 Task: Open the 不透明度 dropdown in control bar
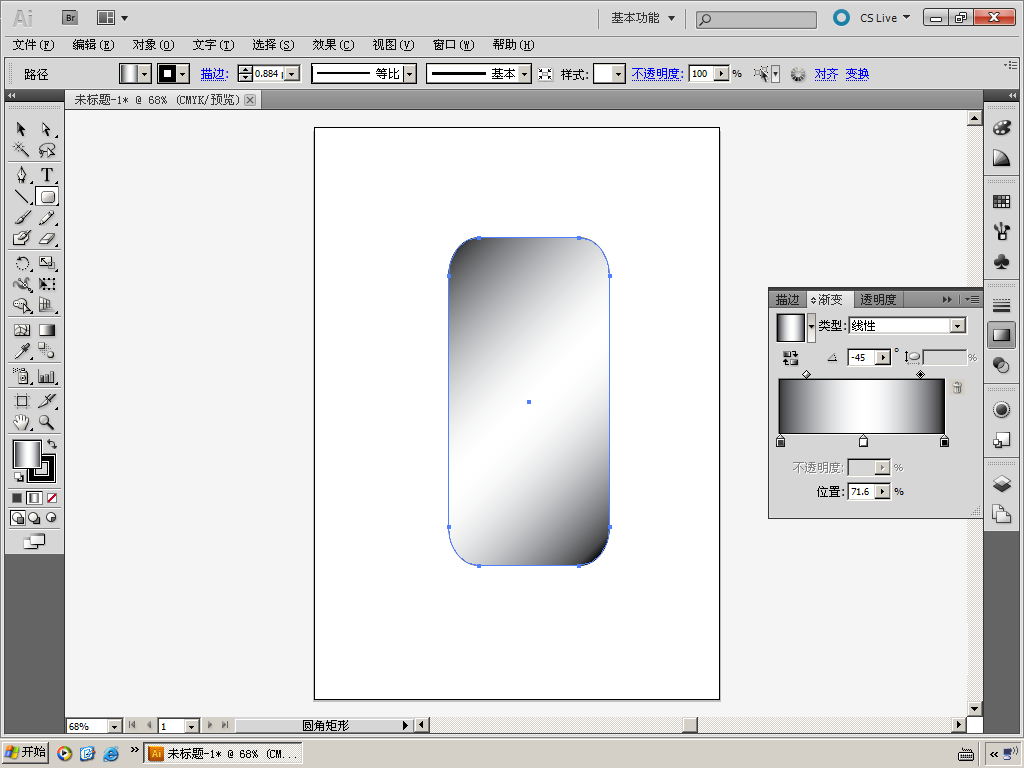[x=722, y=74]
